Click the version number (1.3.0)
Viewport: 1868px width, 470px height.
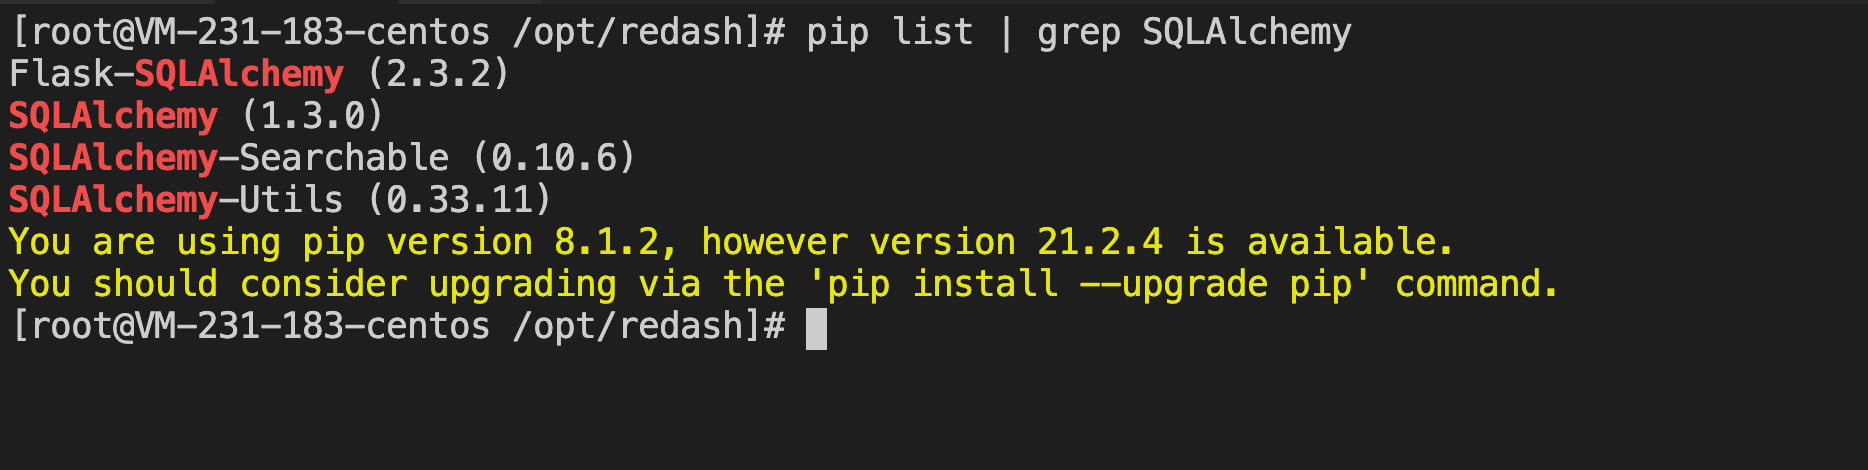pyautogui.click(x=312, y=116)
